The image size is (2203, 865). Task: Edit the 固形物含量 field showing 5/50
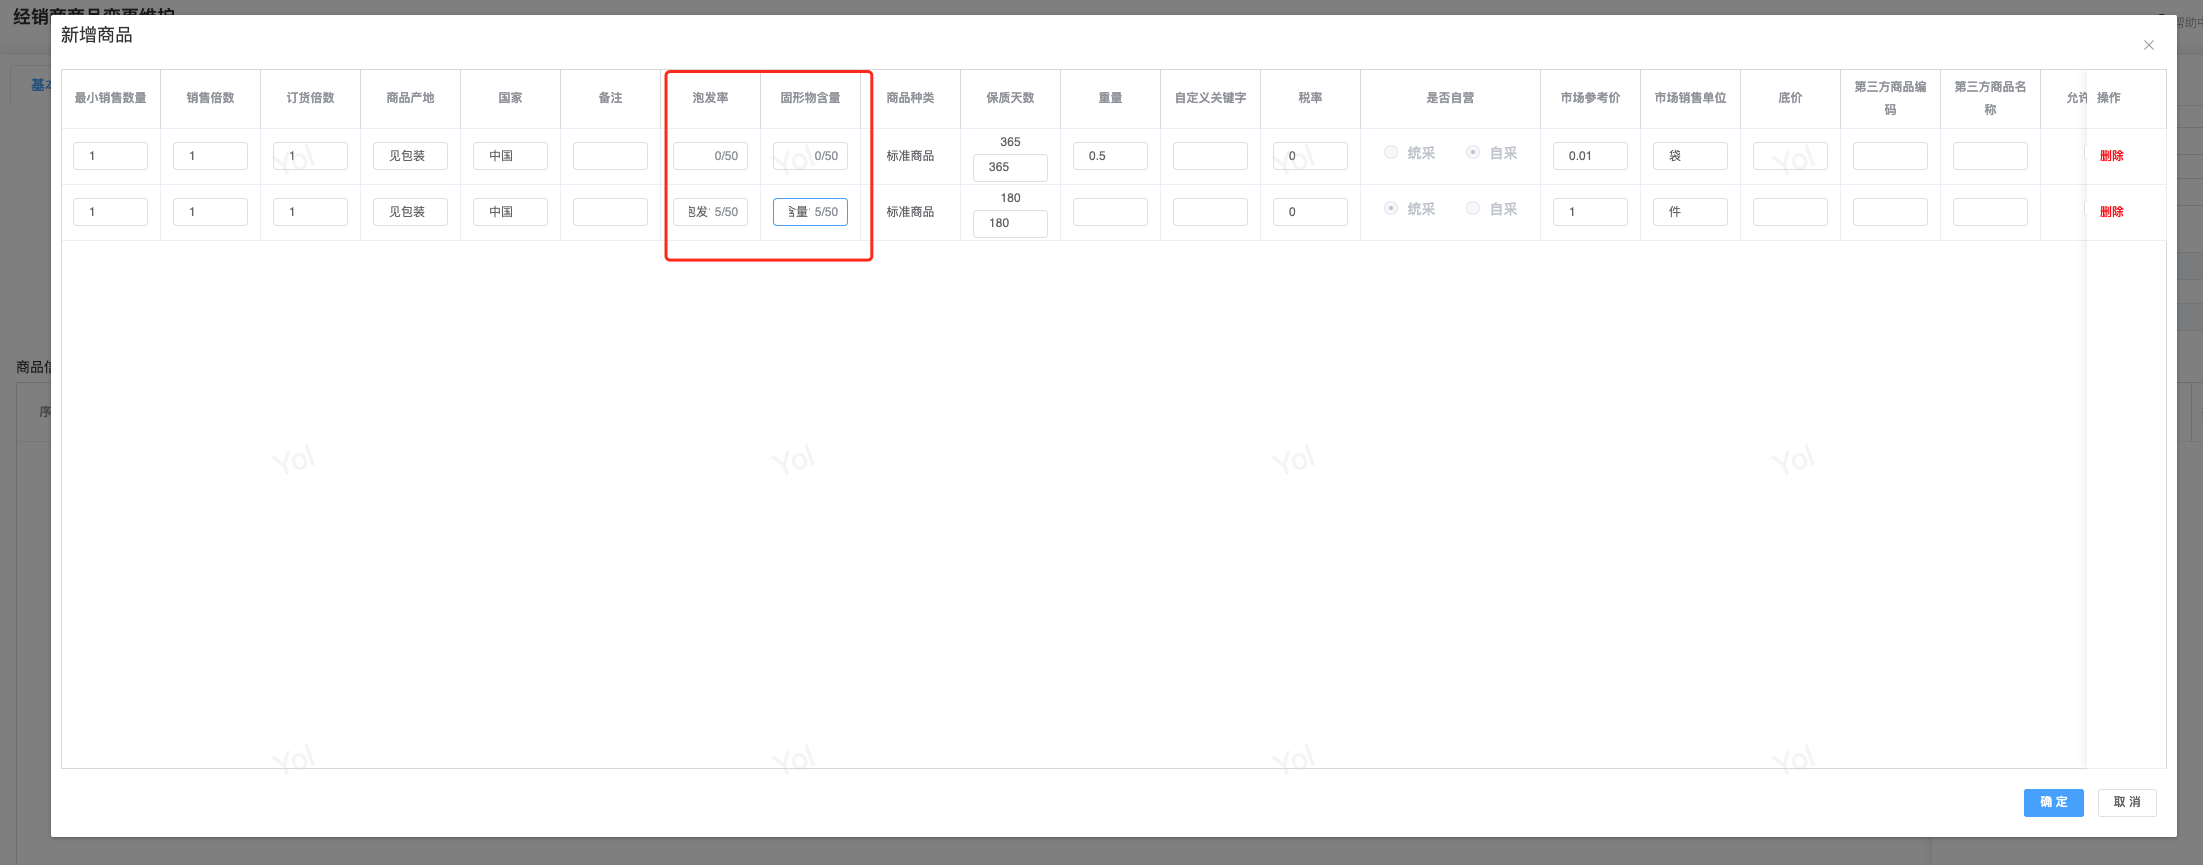click(810, 212)
